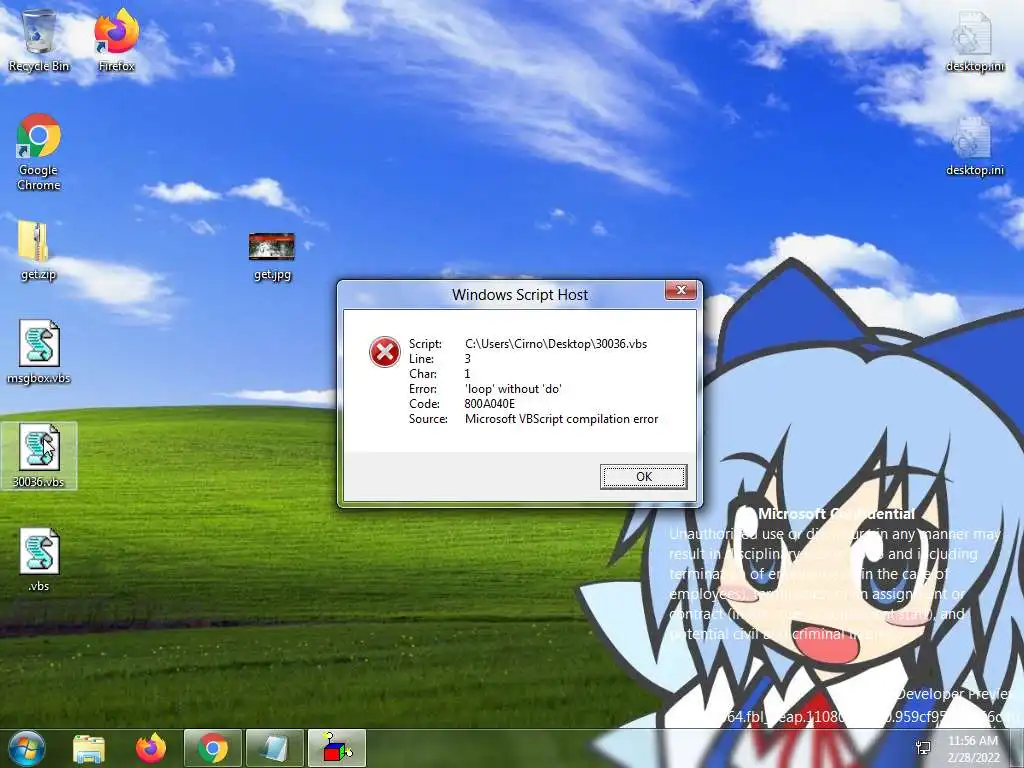Screen dimensions: 1024x768
Task: Click the Source label in error dialog
Action: pos(428,419)
